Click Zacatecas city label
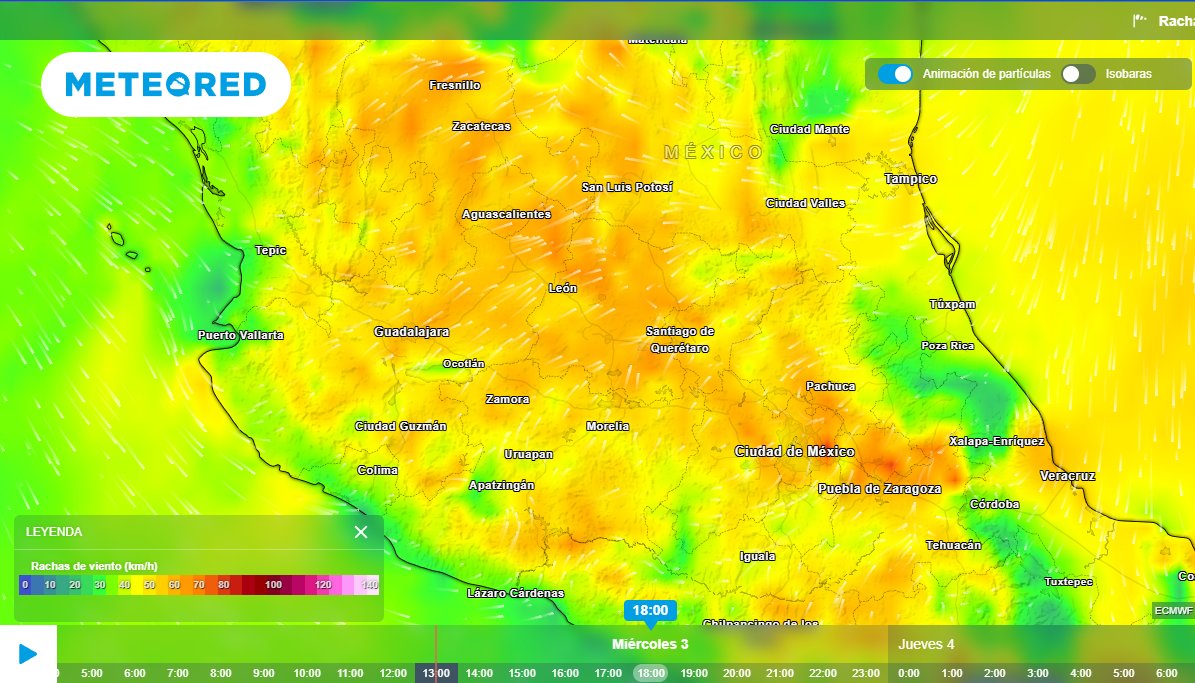 482,126
